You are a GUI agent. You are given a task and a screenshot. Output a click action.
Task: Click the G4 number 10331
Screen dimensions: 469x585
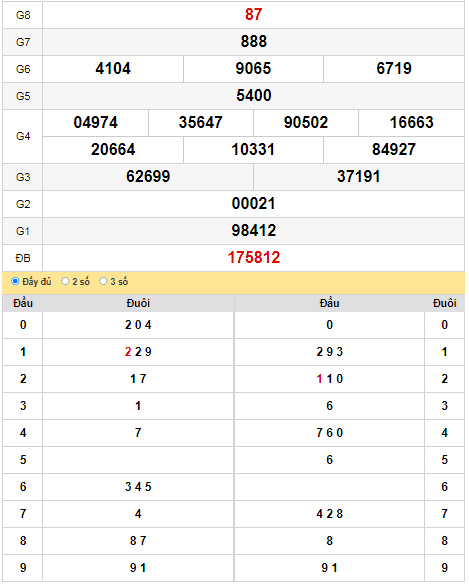(x=253, y=150)
